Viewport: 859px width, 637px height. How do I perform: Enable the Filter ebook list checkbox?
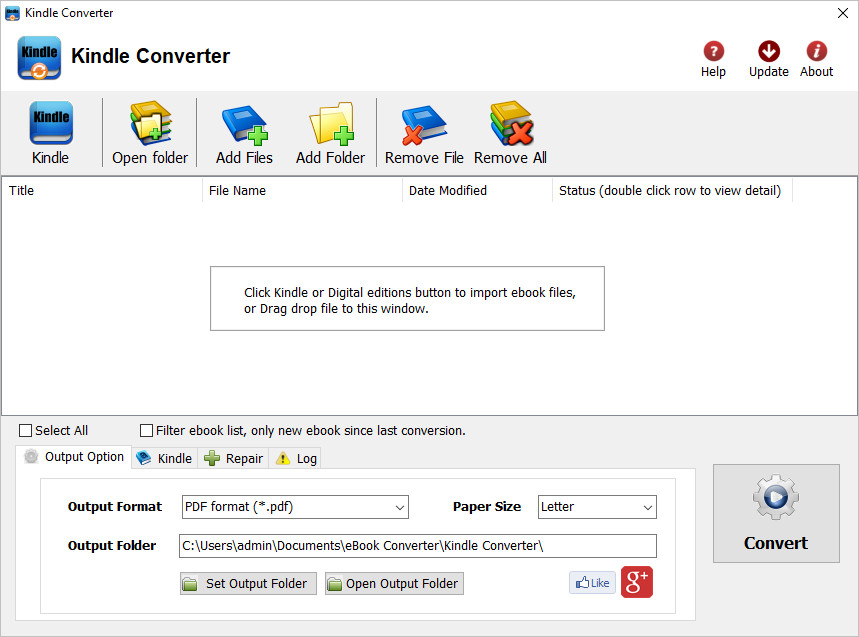coord(146,431)
